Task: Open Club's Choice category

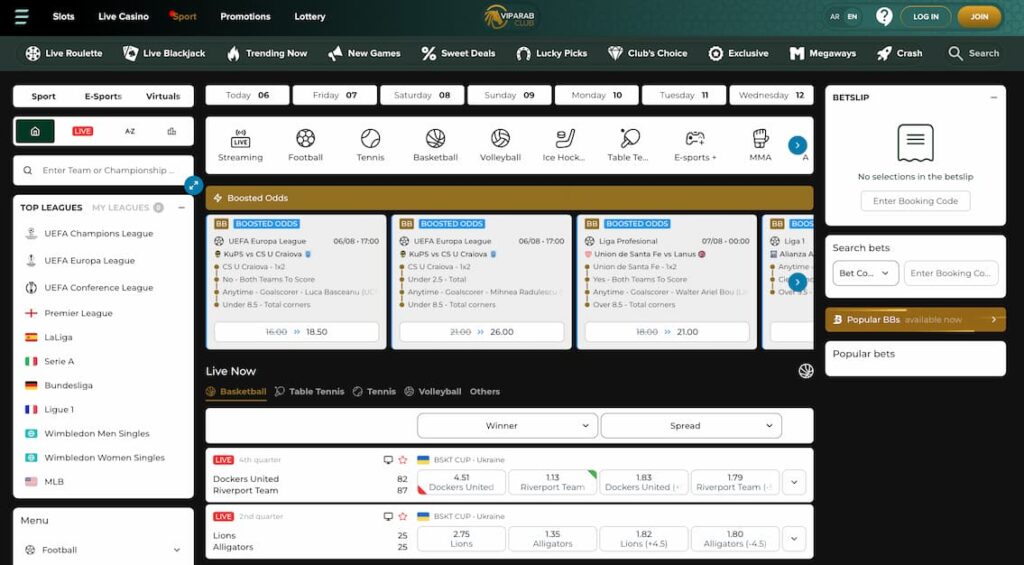Action: point(647,54)
